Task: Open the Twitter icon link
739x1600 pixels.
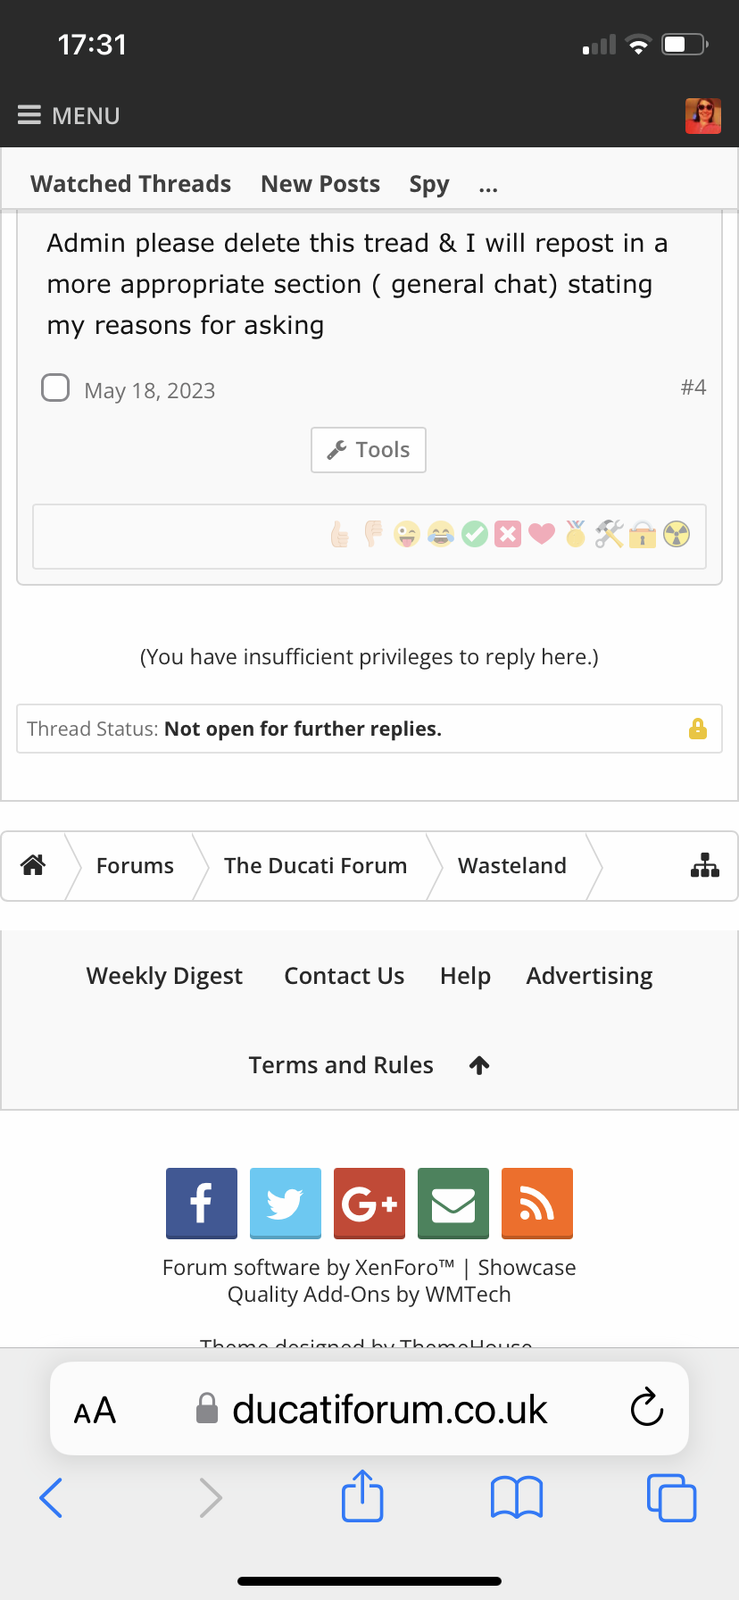Action: click(x=285, y=1203)
